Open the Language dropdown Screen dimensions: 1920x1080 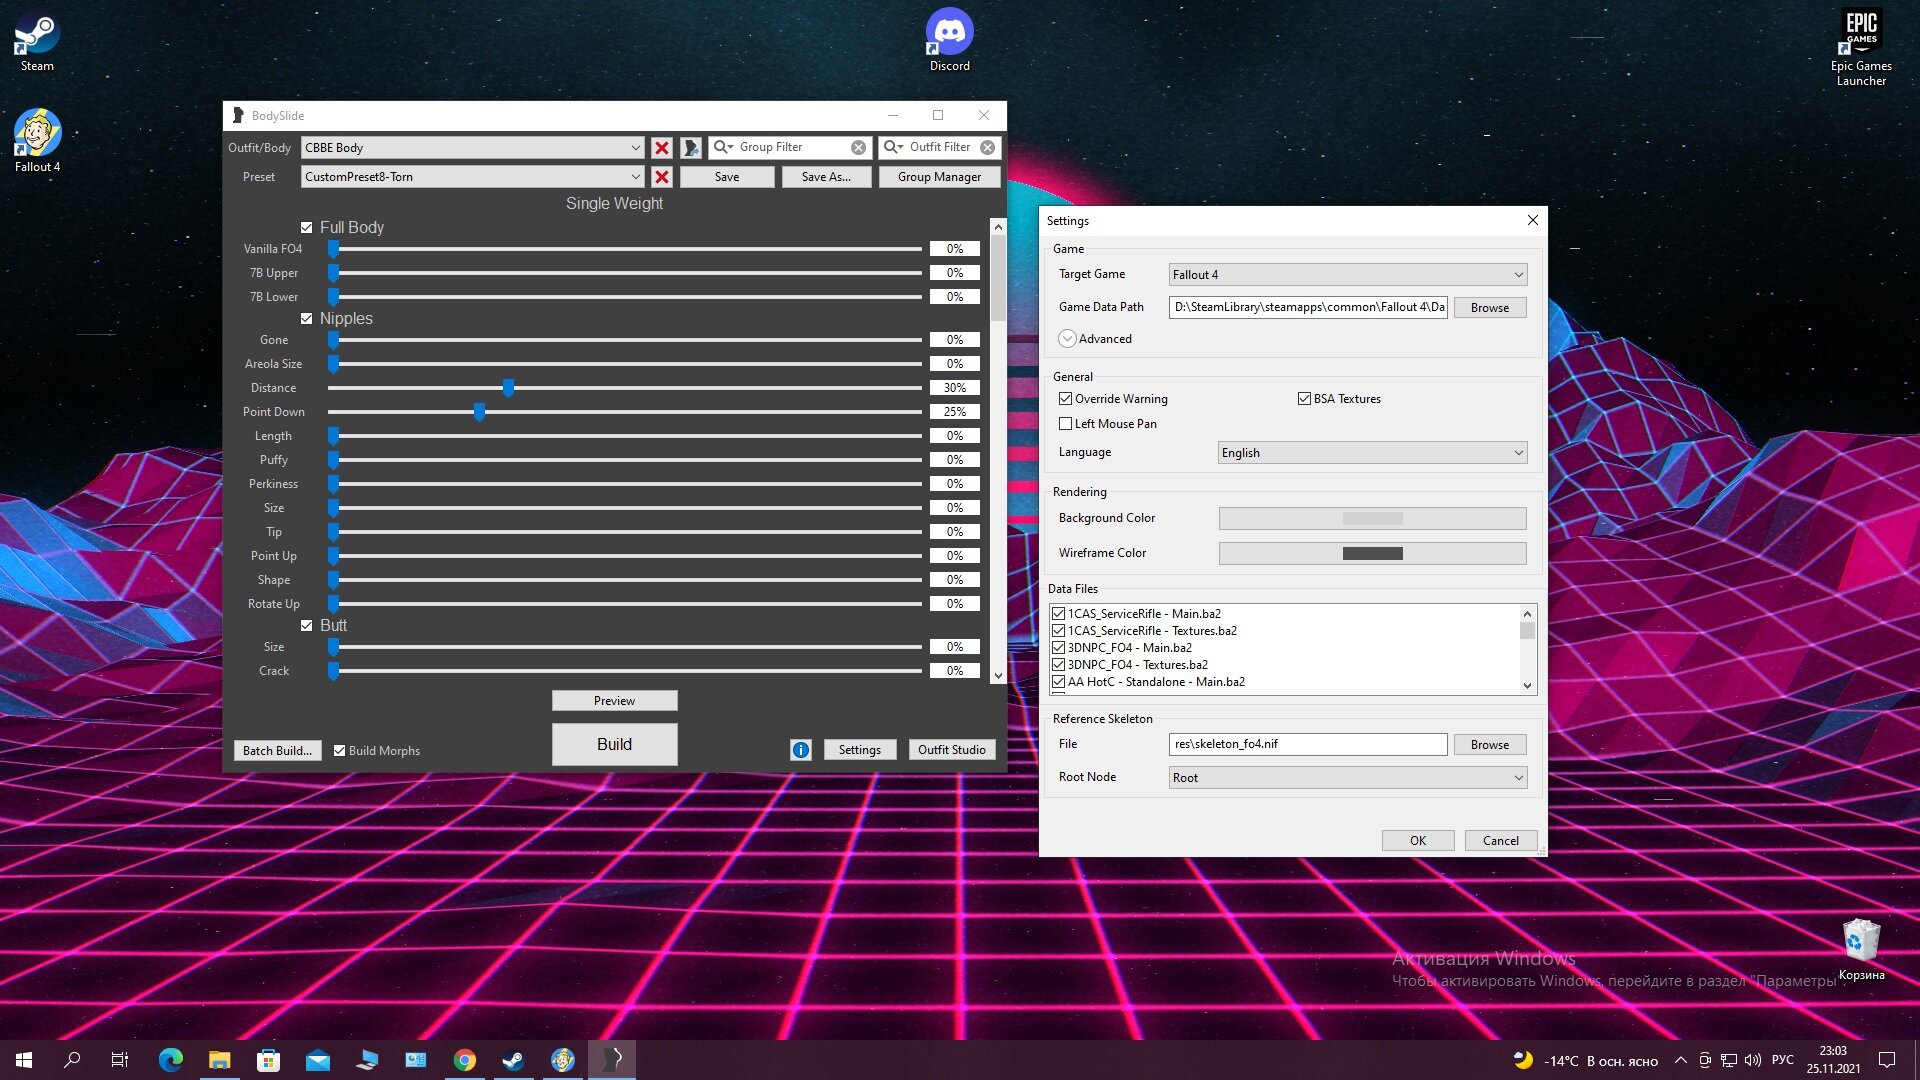1372,453
